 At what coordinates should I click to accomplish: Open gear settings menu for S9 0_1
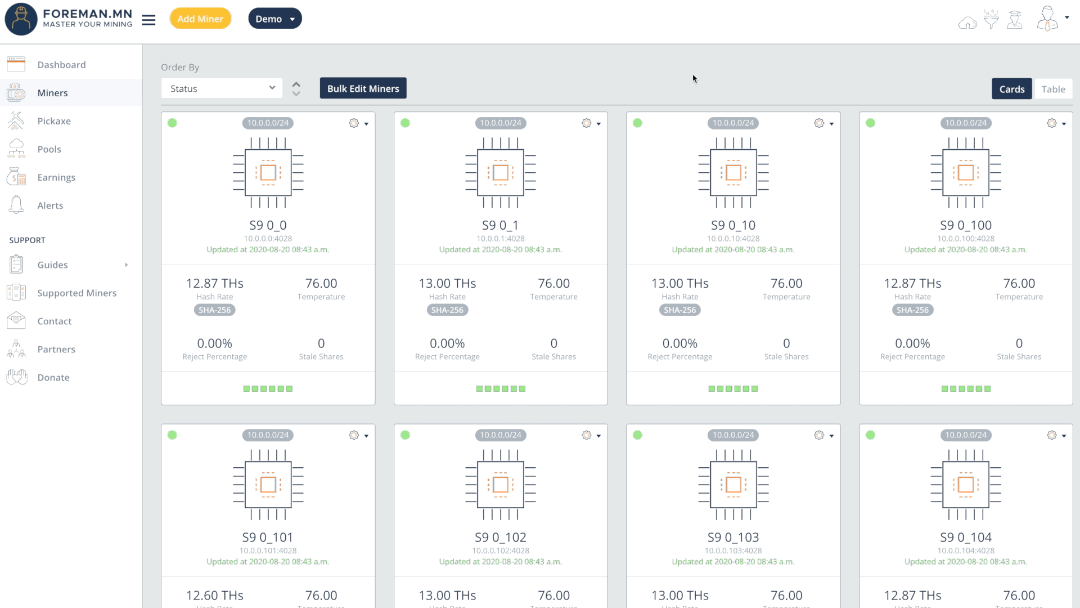pyautogui.click(x=591, y=123)
